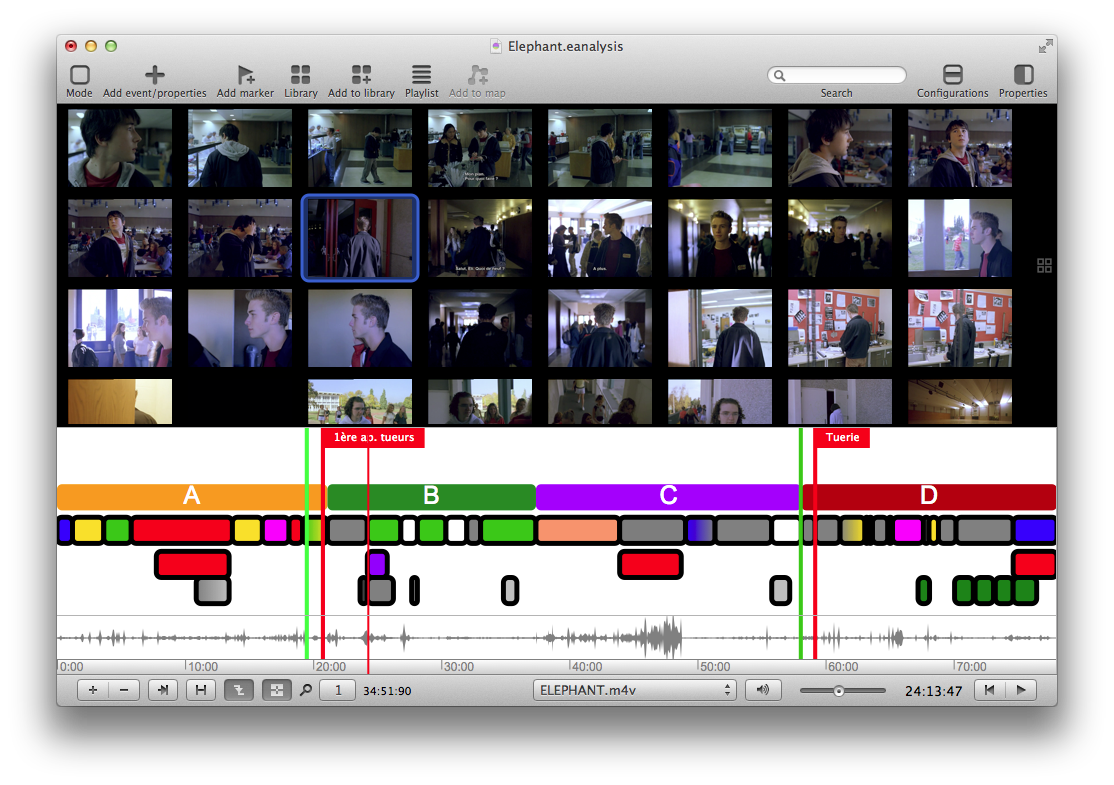Screen dimensions: 1114x785
Task: Click the 24:13:47 time display
Action: (934, 691)
